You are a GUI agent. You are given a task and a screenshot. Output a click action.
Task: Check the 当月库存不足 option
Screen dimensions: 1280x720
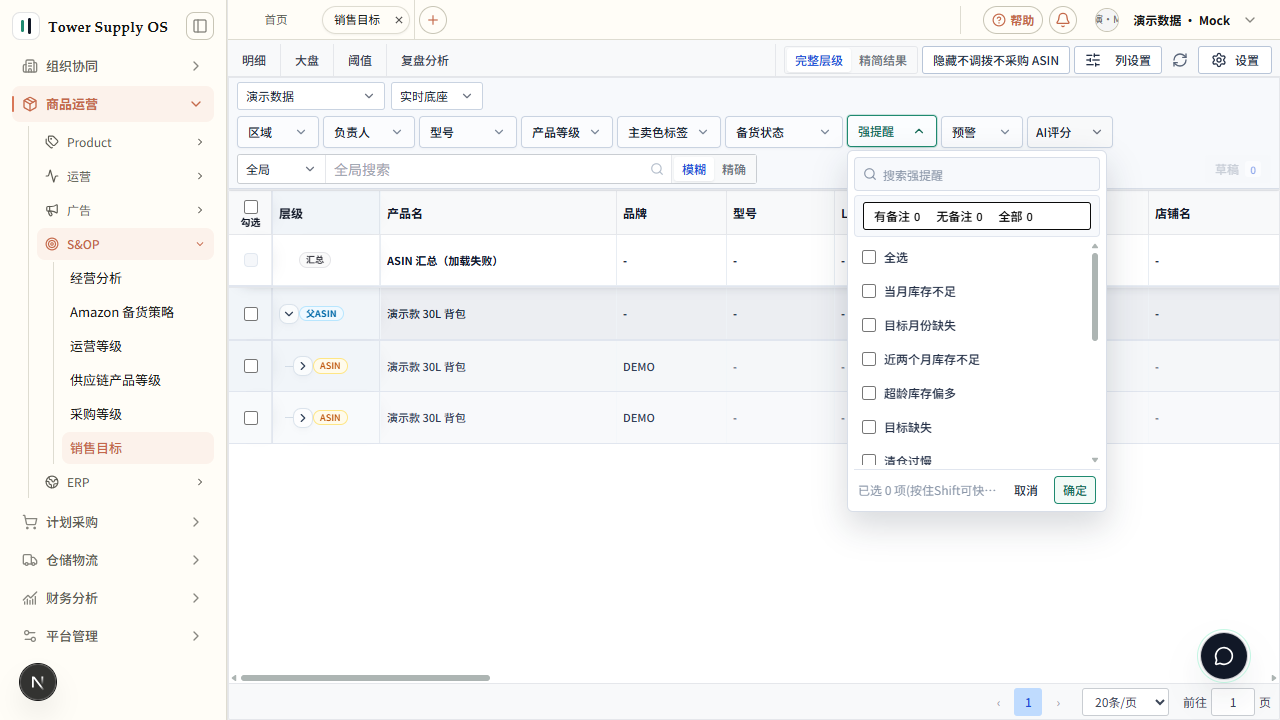869,291
